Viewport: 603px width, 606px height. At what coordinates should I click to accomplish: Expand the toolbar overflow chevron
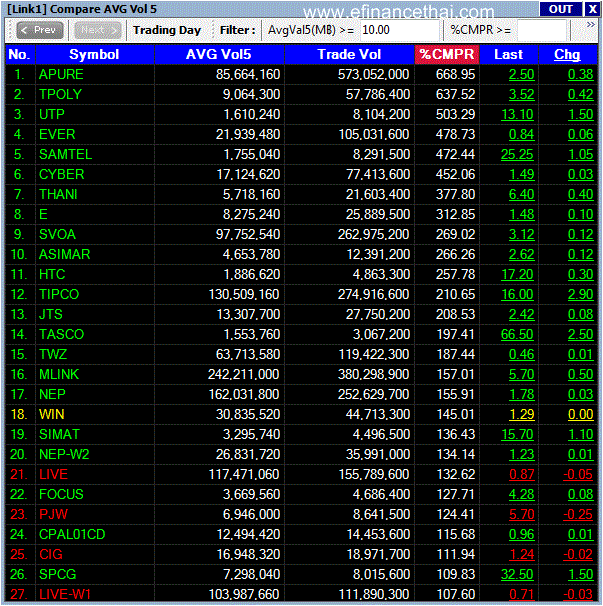(x=590, y=25)
